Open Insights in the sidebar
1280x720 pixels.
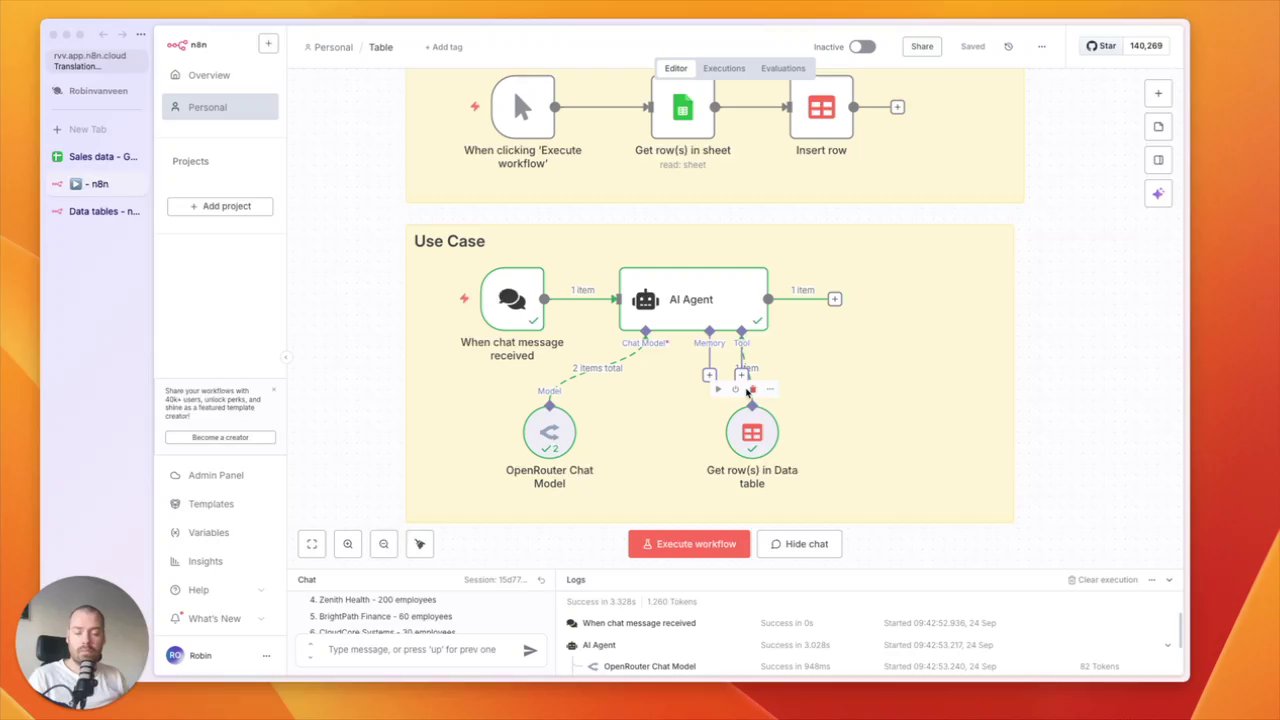(205, 561)
